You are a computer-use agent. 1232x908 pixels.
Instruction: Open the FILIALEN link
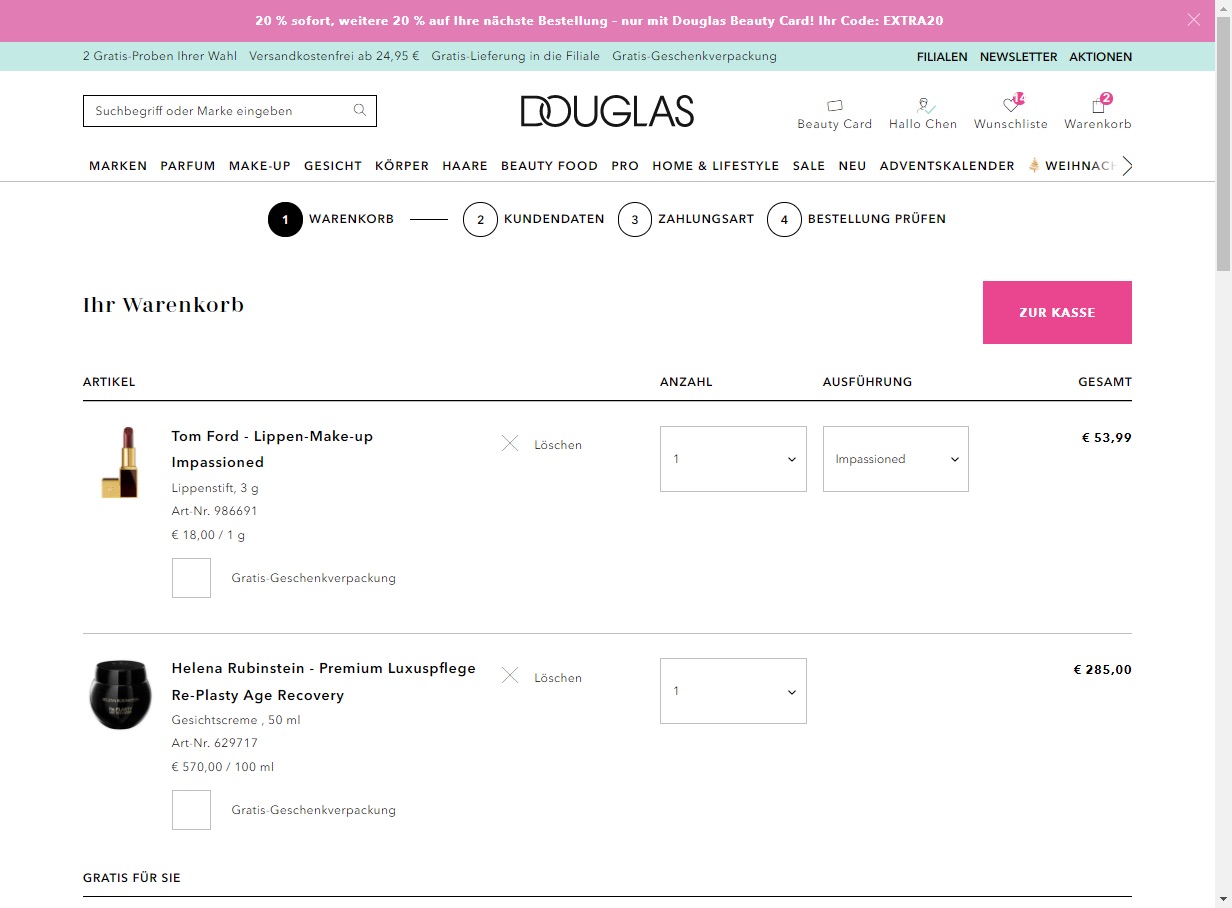point(942,57)
